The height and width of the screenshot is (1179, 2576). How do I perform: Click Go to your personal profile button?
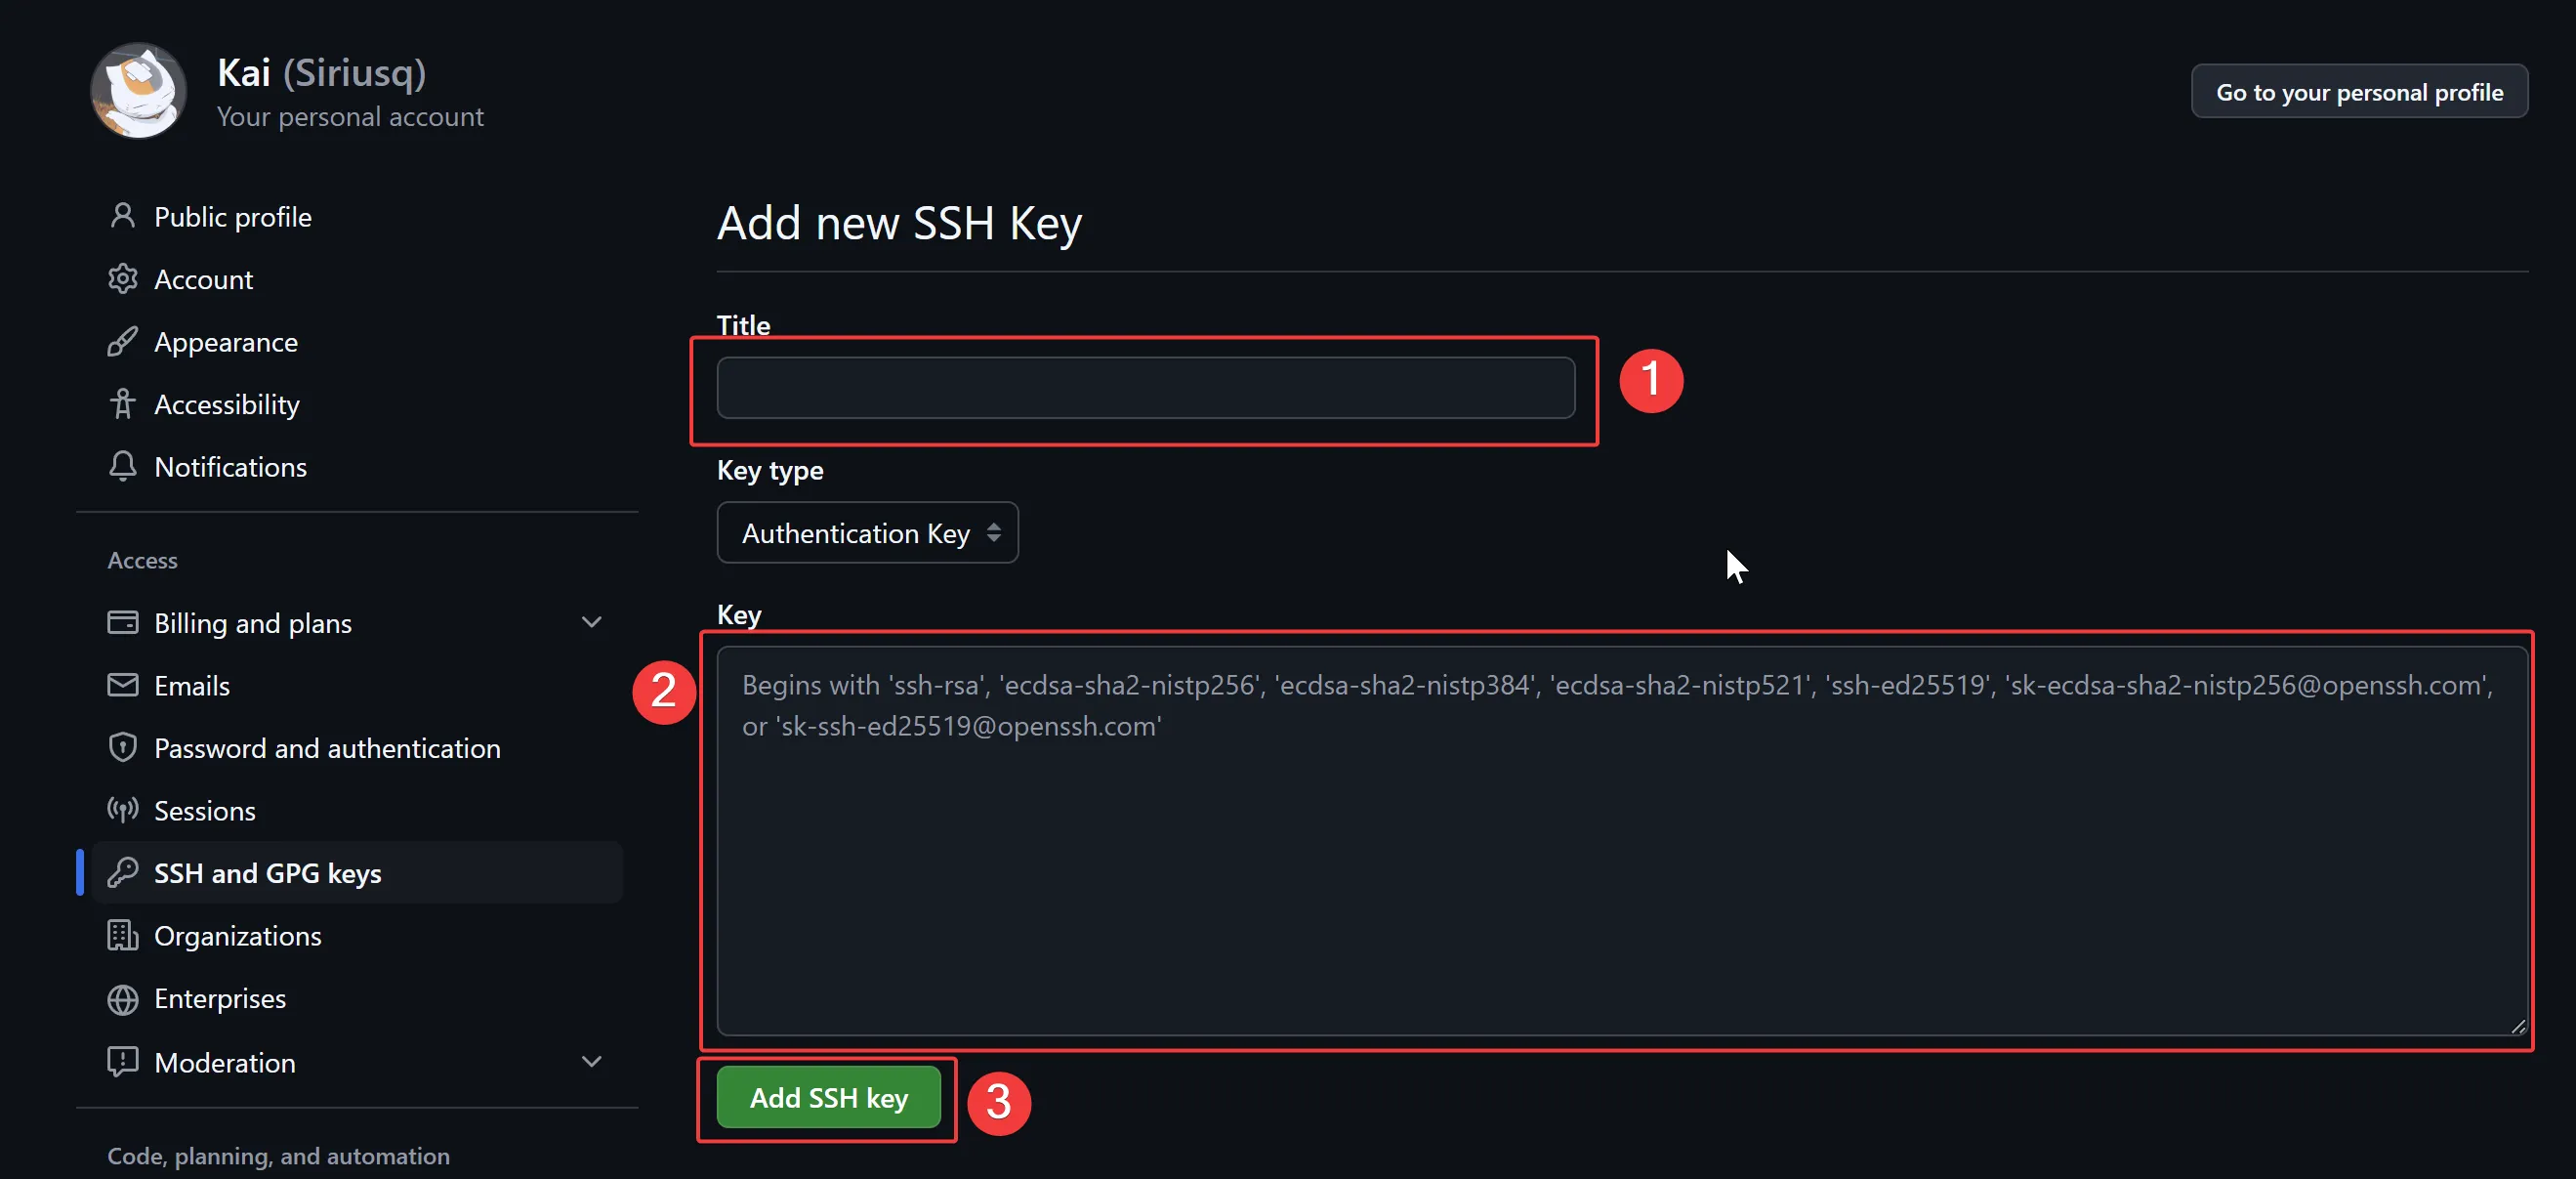pos(2358,92)
